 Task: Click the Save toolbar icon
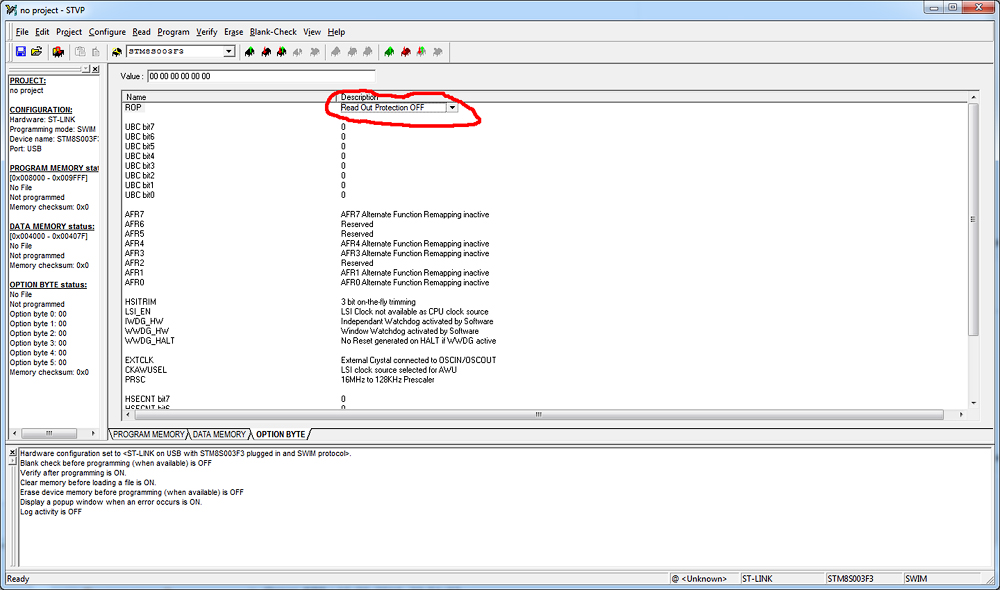point(21,51)
